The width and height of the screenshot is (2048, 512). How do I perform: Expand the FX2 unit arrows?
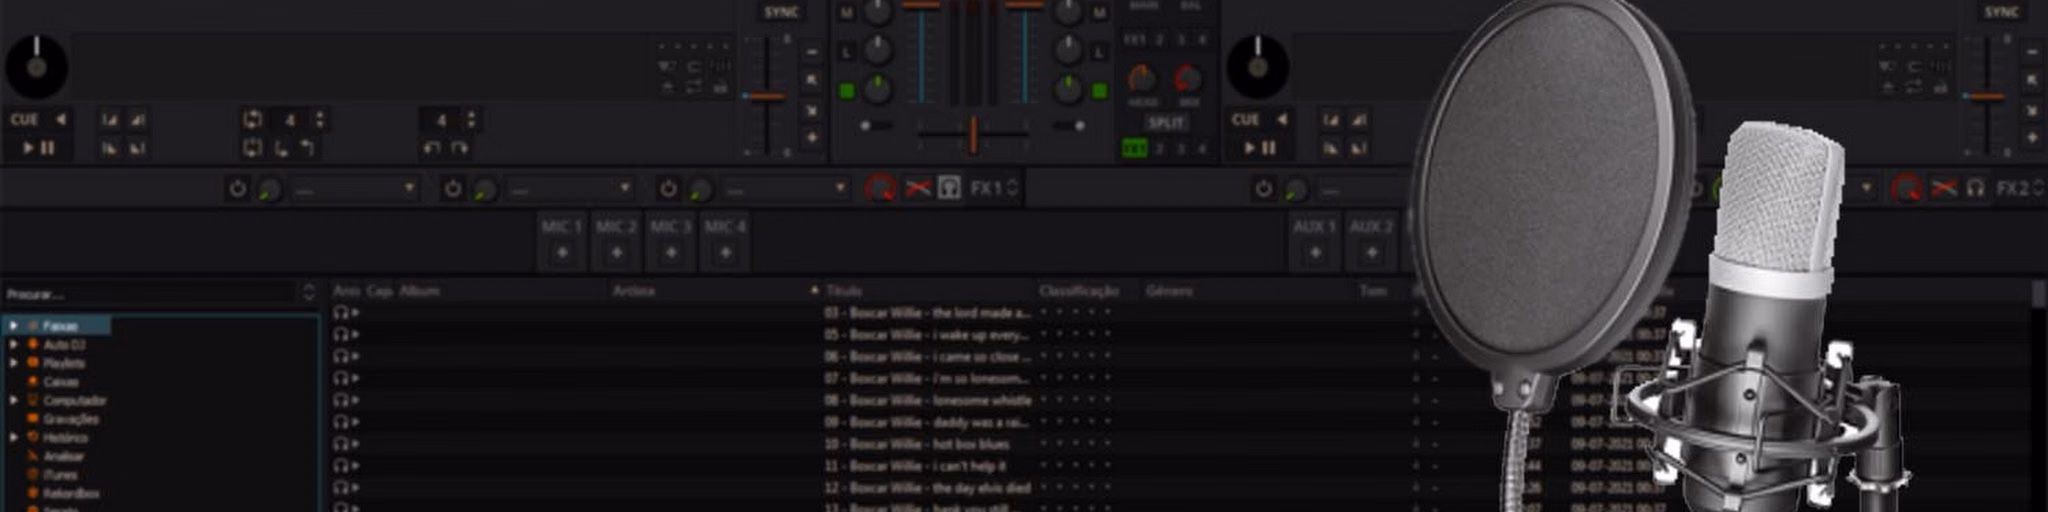[2038, 188]
